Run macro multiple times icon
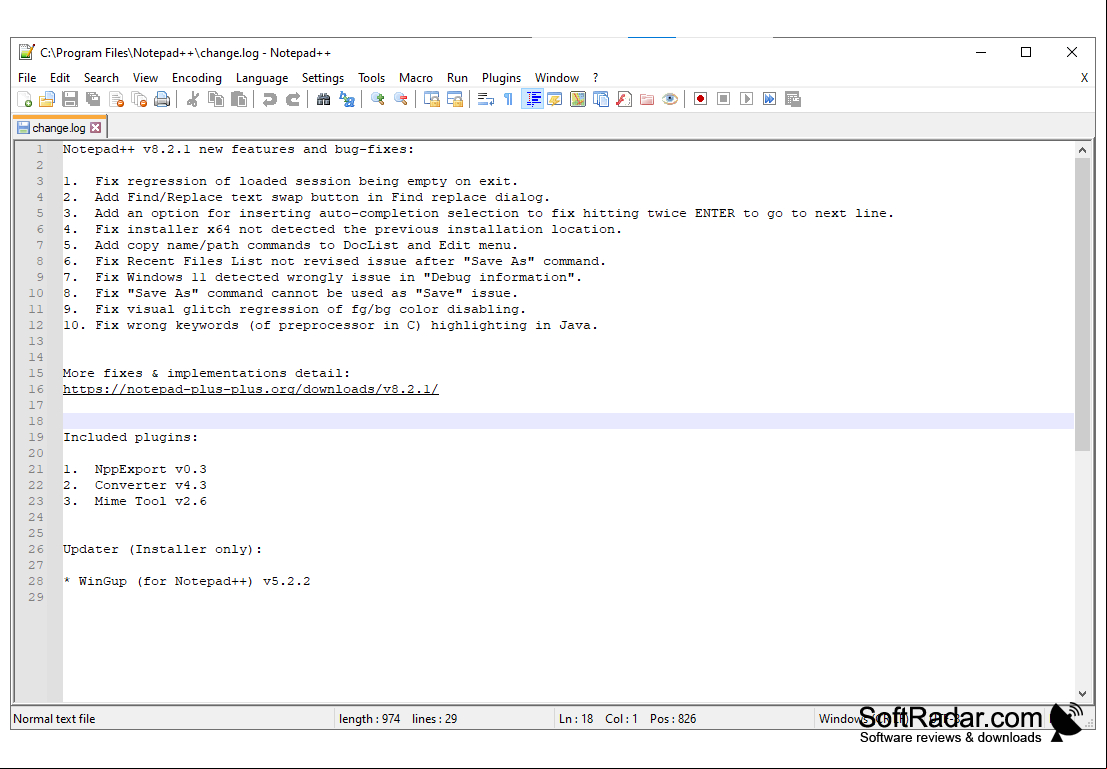 770,100
